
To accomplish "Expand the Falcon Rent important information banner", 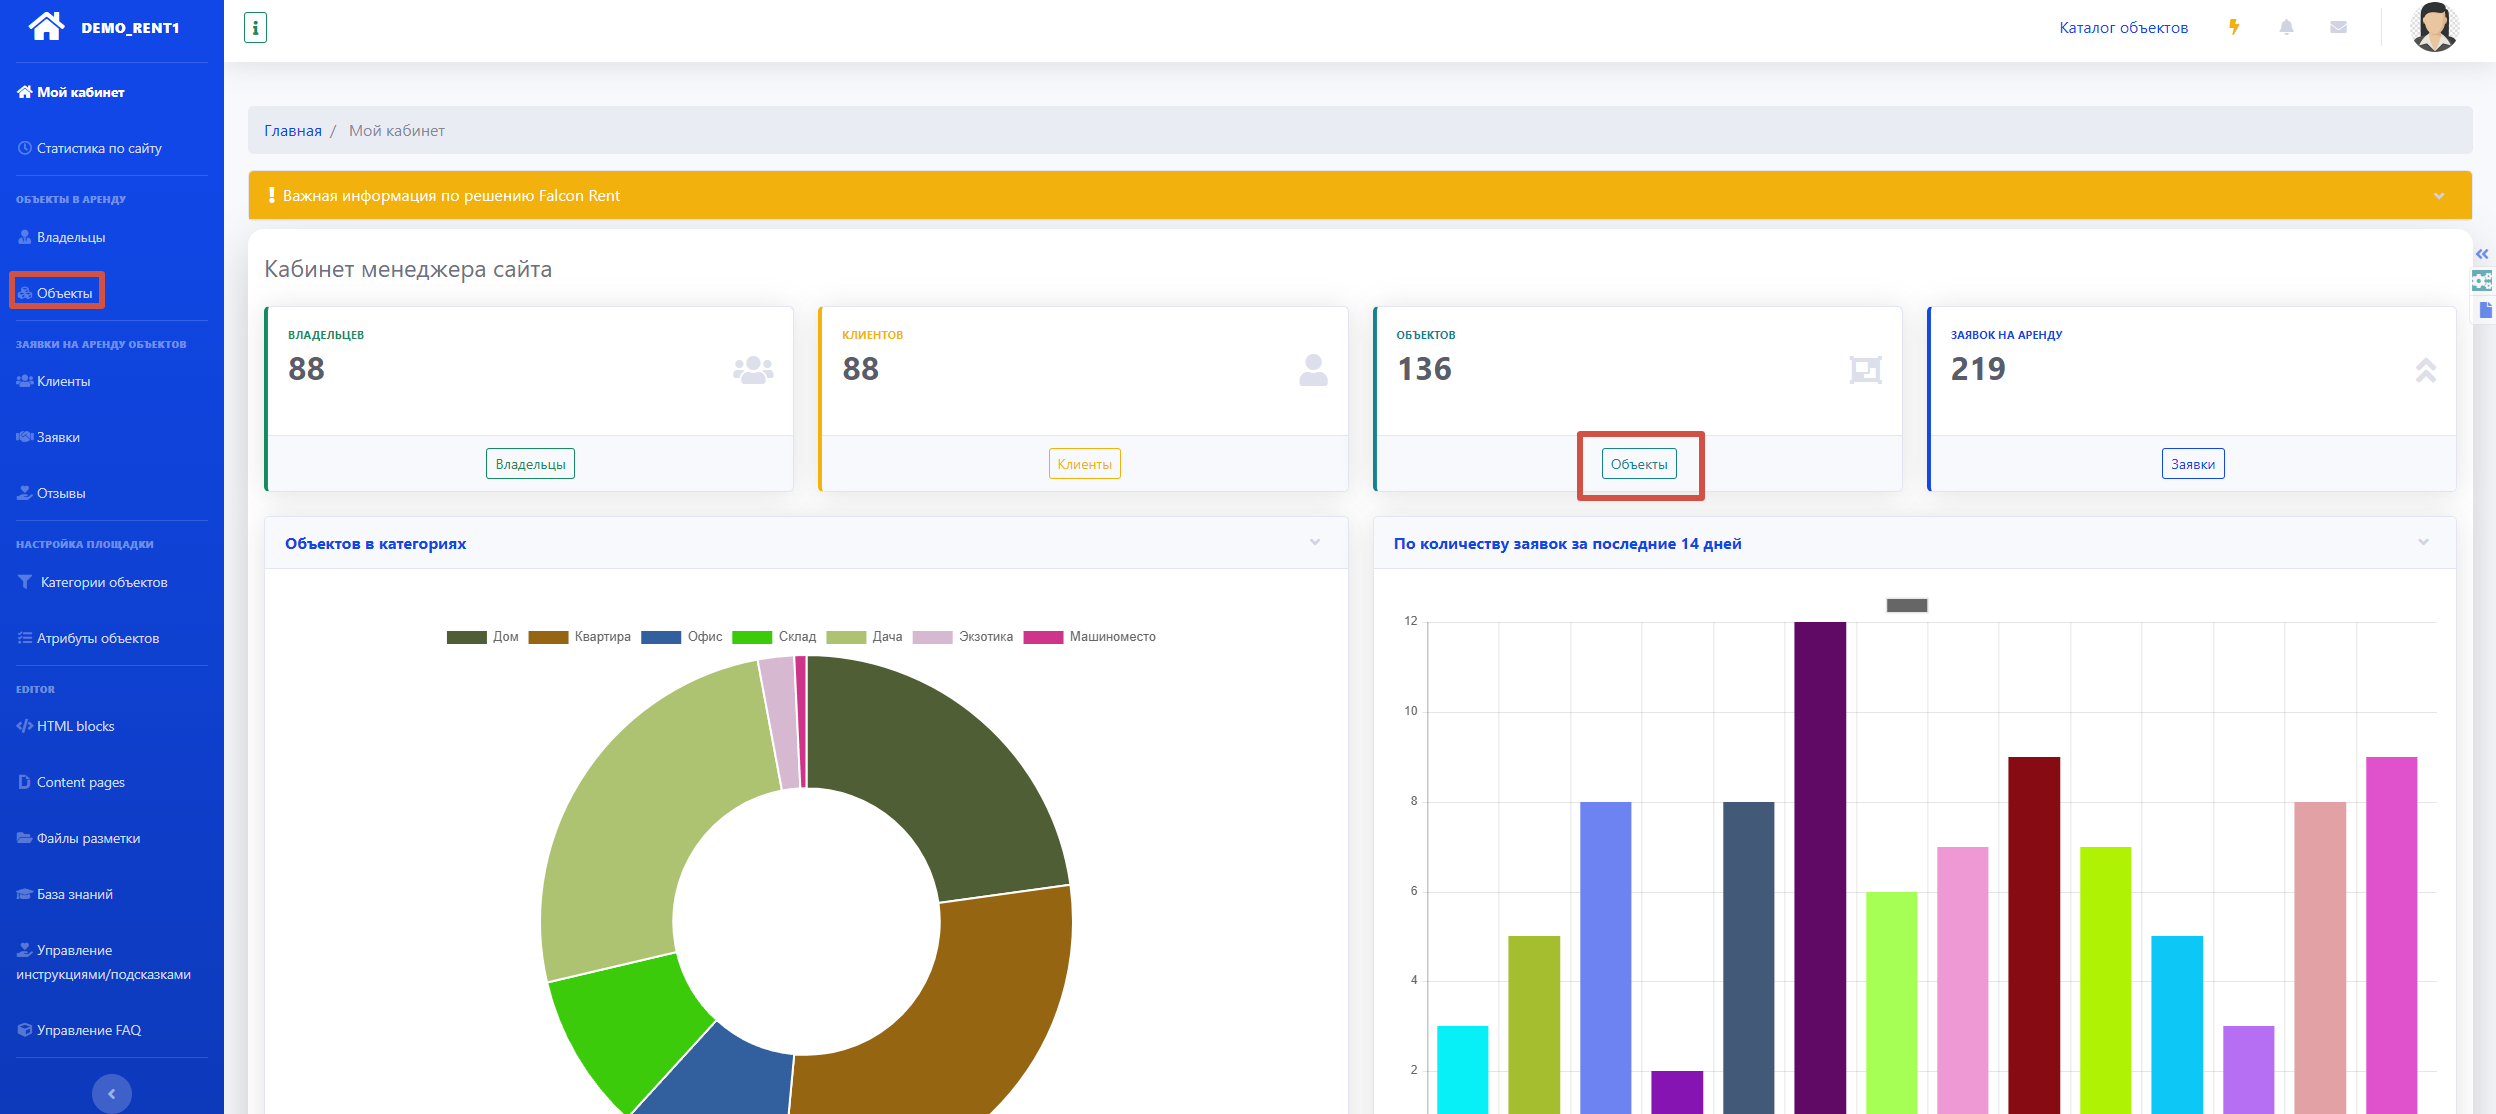I will tap(2439, 196).
